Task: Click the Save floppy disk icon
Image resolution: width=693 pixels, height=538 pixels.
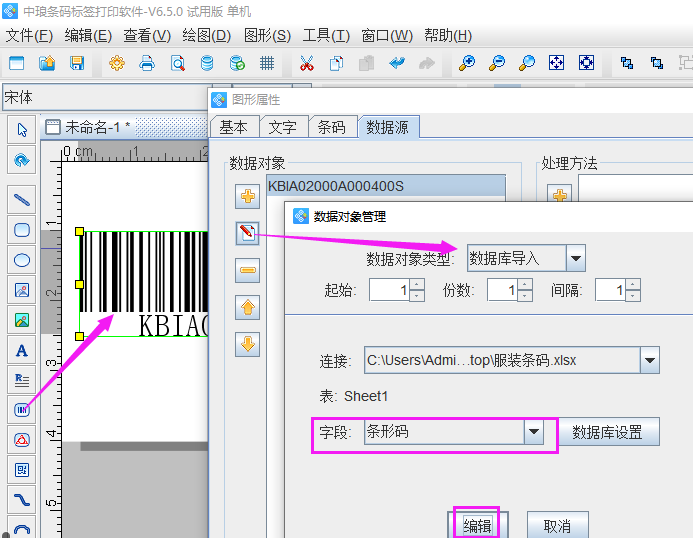Action: point(77,63)
